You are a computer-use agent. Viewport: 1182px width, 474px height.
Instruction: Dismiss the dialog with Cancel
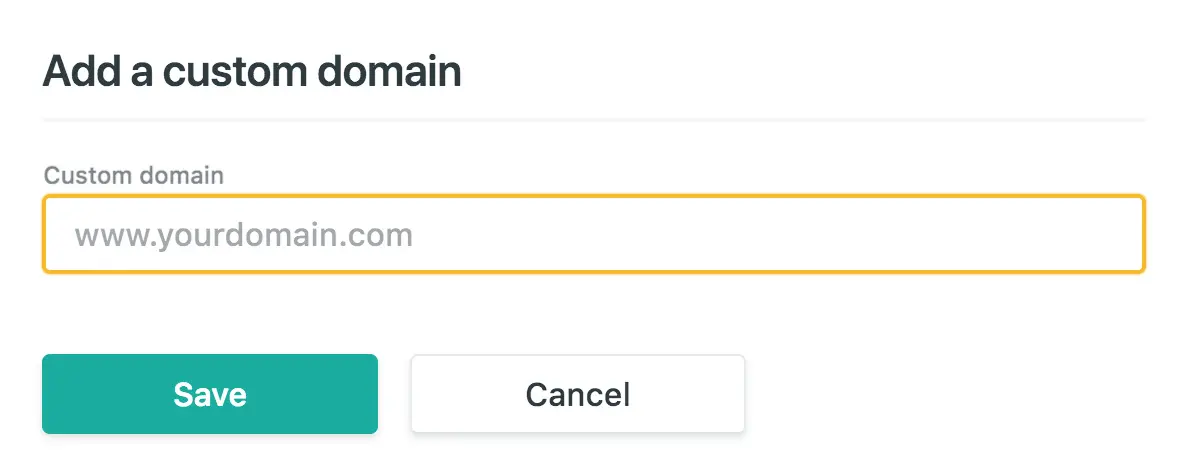pyautogui.click(x=578, y=394)
